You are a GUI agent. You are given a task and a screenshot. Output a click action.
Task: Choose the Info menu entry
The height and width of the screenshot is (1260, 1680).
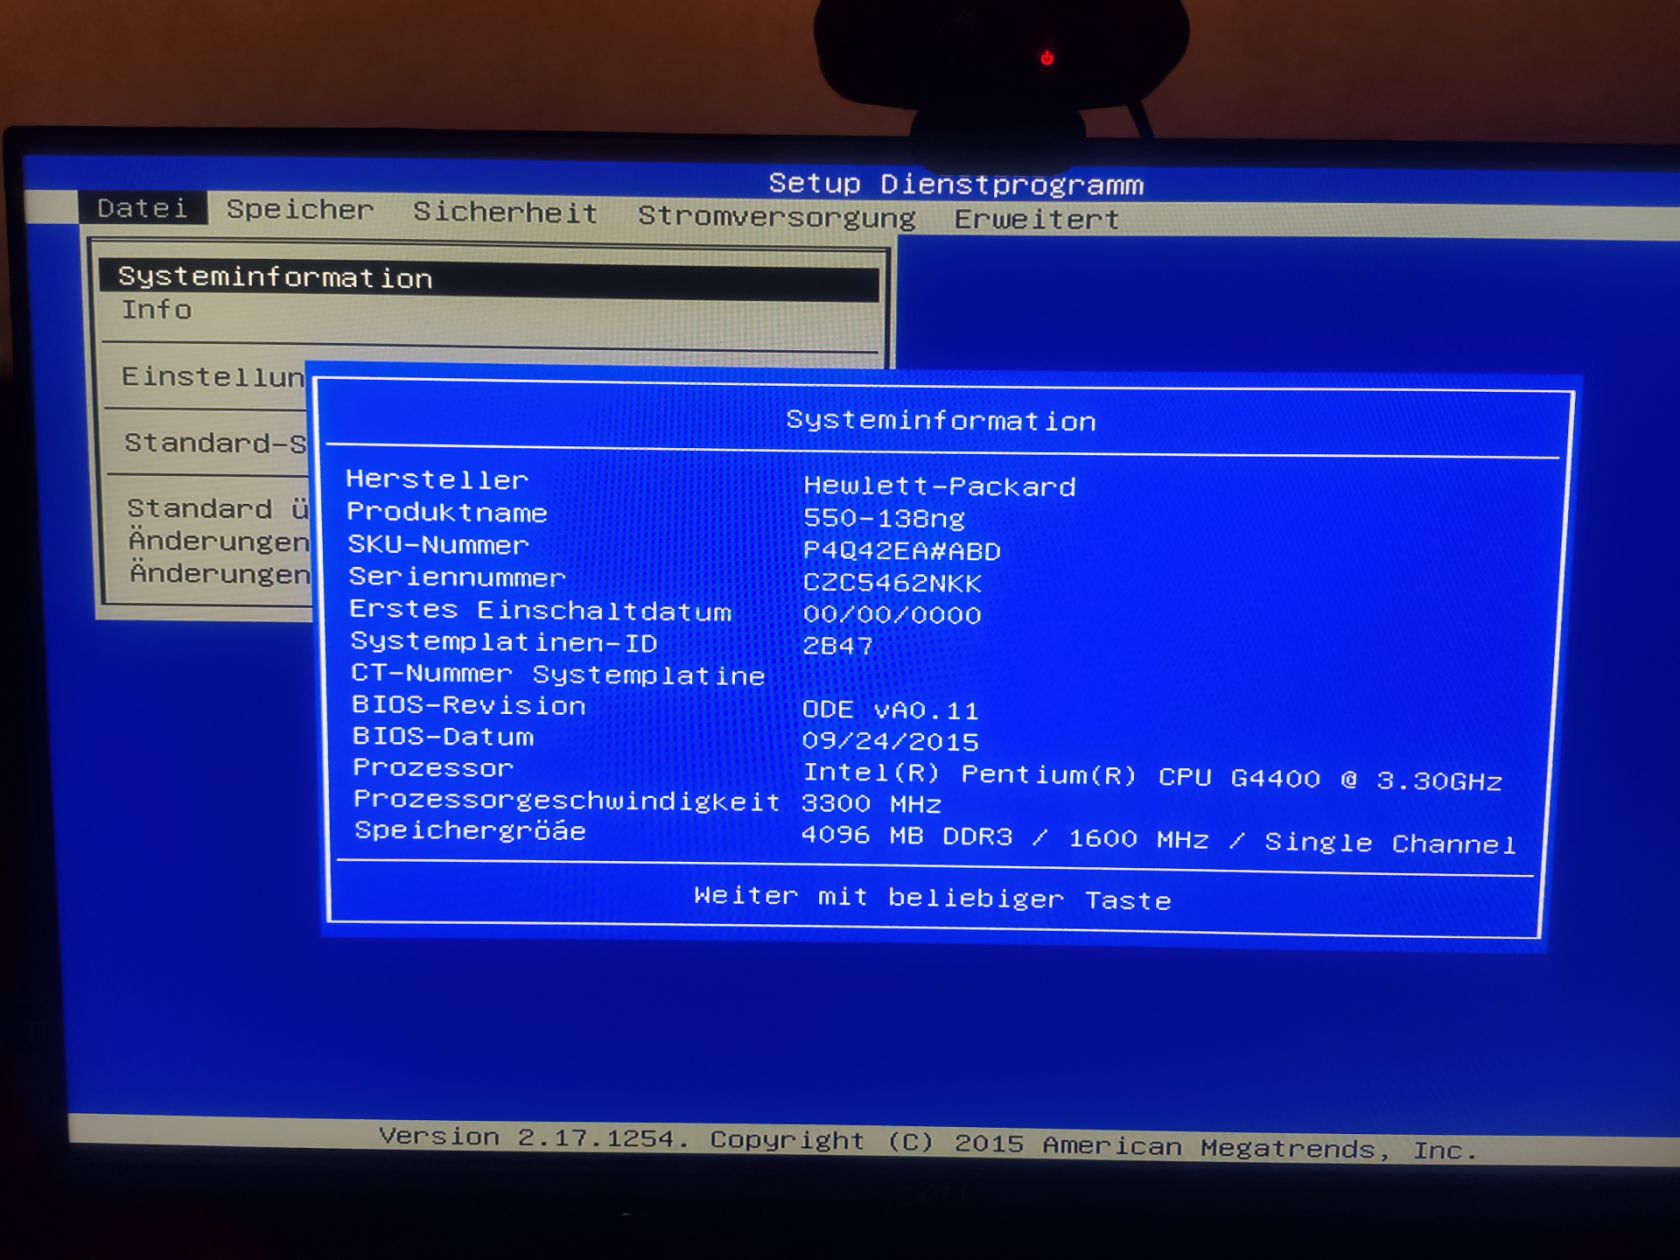point(157,310)
